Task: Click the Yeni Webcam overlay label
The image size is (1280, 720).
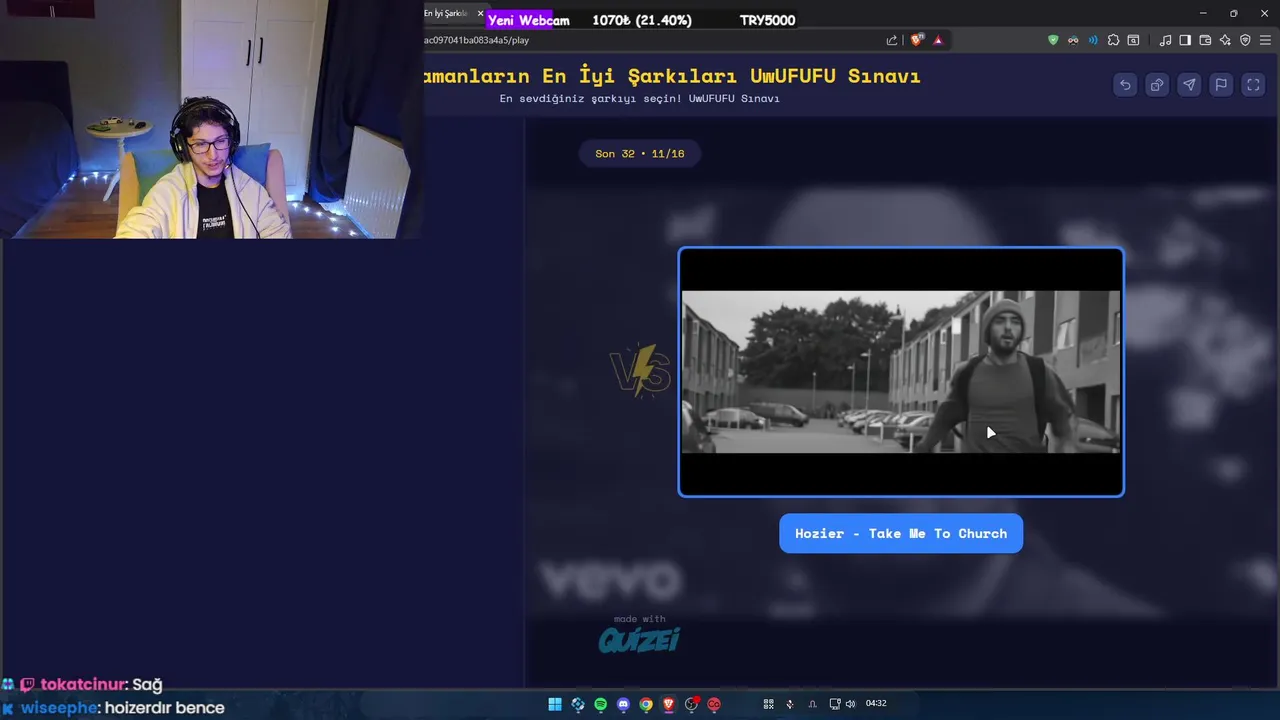Action: (528, 20)
